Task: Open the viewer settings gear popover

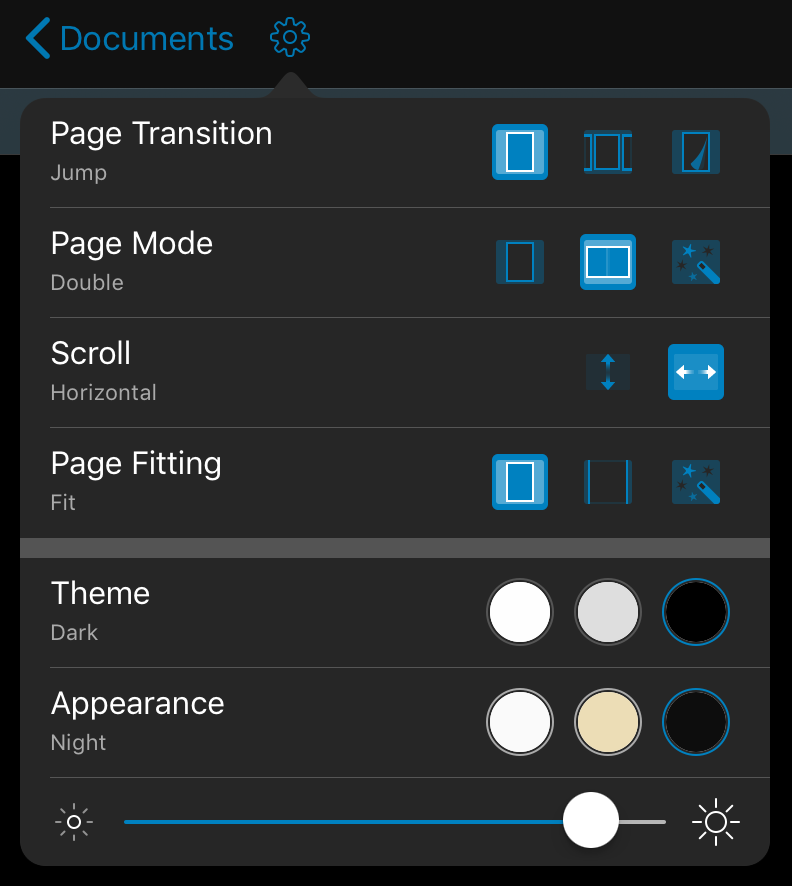Action: [289, 38]
